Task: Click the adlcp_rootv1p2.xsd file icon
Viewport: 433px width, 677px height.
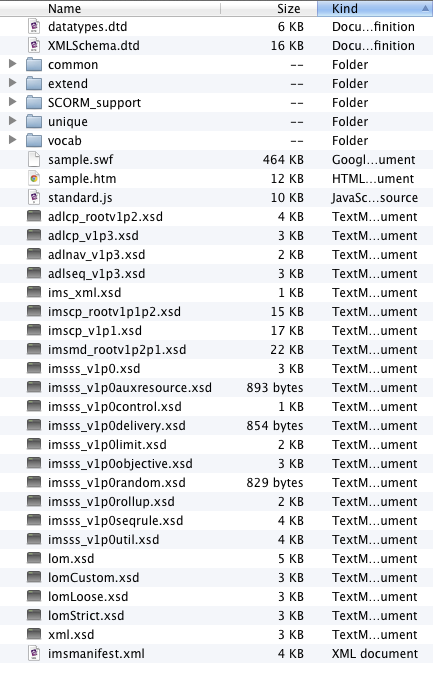Action: (x=34, y=216)
